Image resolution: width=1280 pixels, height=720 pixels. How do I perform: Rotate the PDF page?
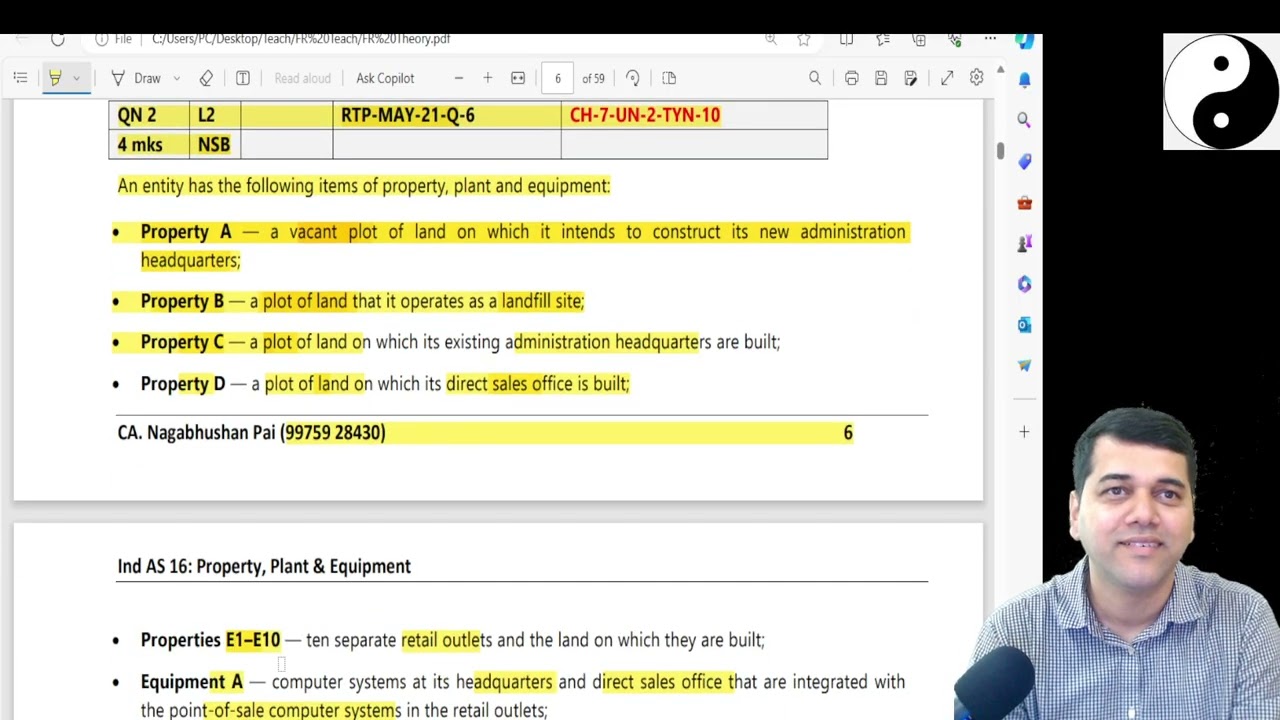click(633, 78)
